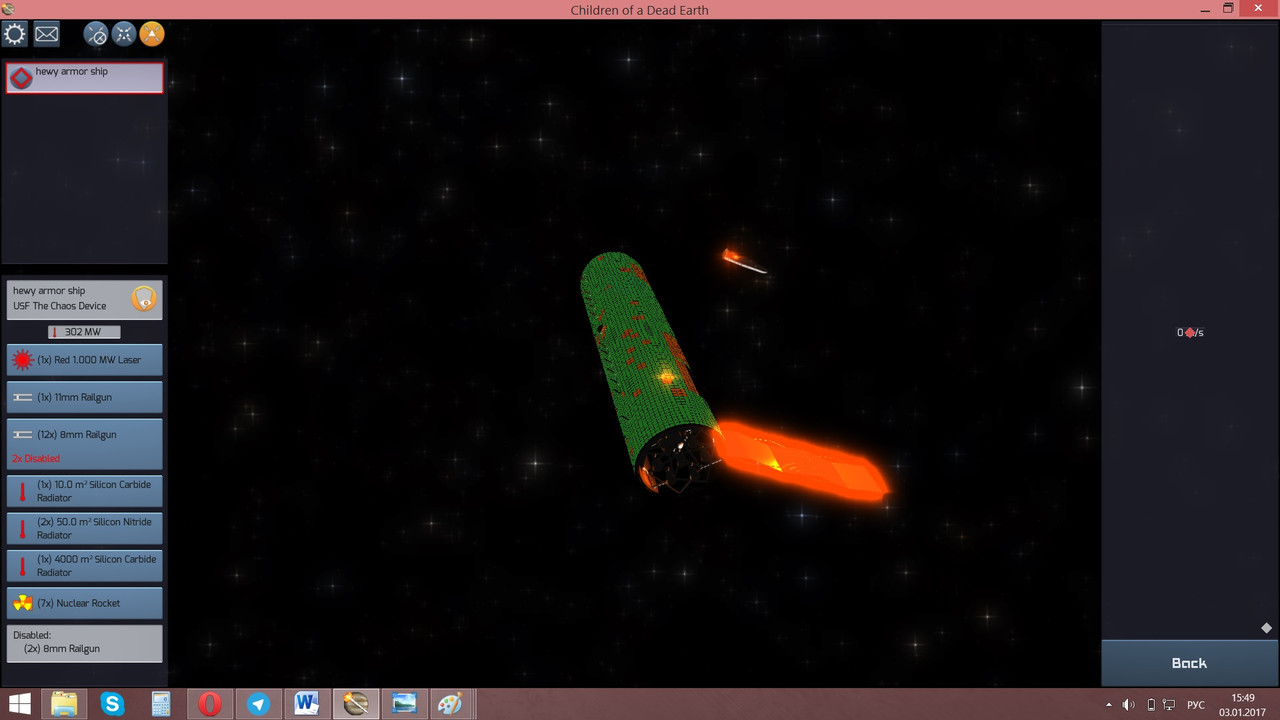This screenshot has height=720, width=1280.
Task: Click the 11mm Railgun barrel icon
Action: (22, 397)
